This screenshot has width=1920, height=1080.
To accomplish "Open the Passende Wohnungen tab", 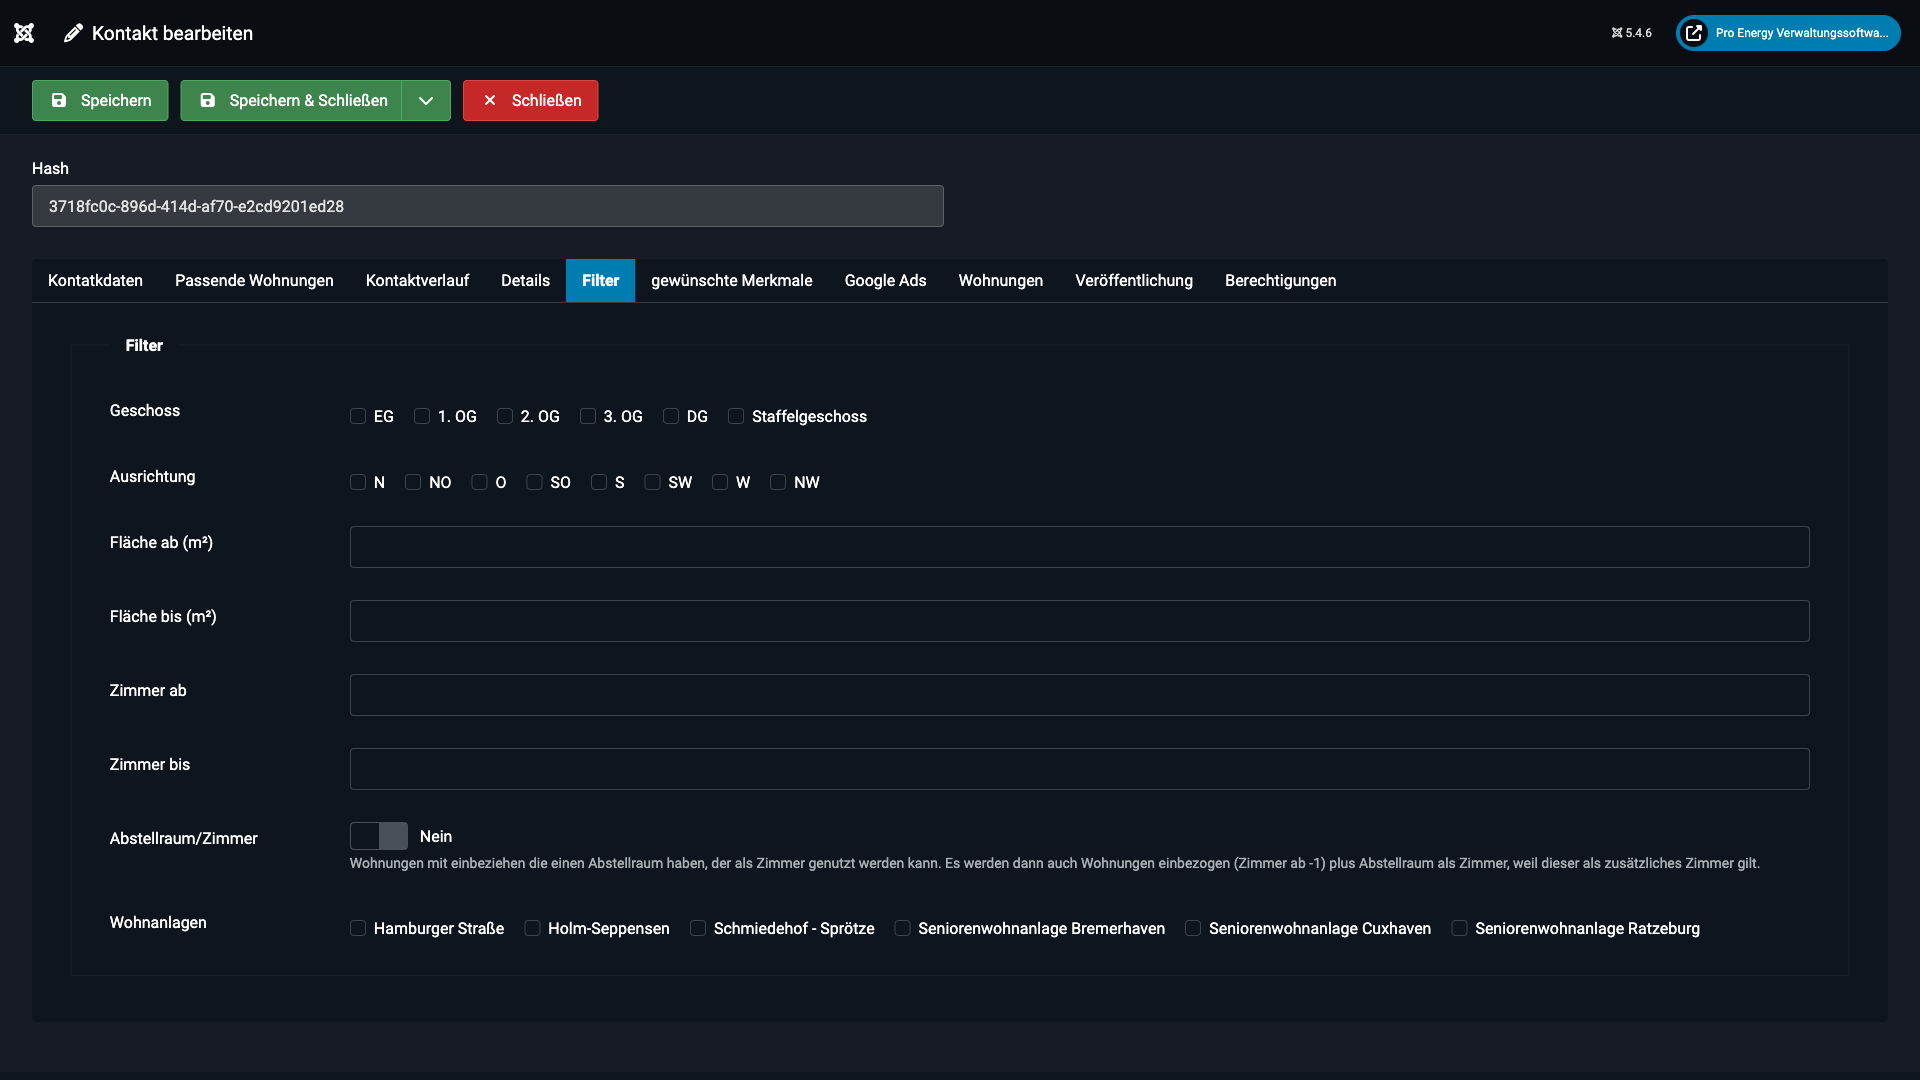I will coord(254,281).
